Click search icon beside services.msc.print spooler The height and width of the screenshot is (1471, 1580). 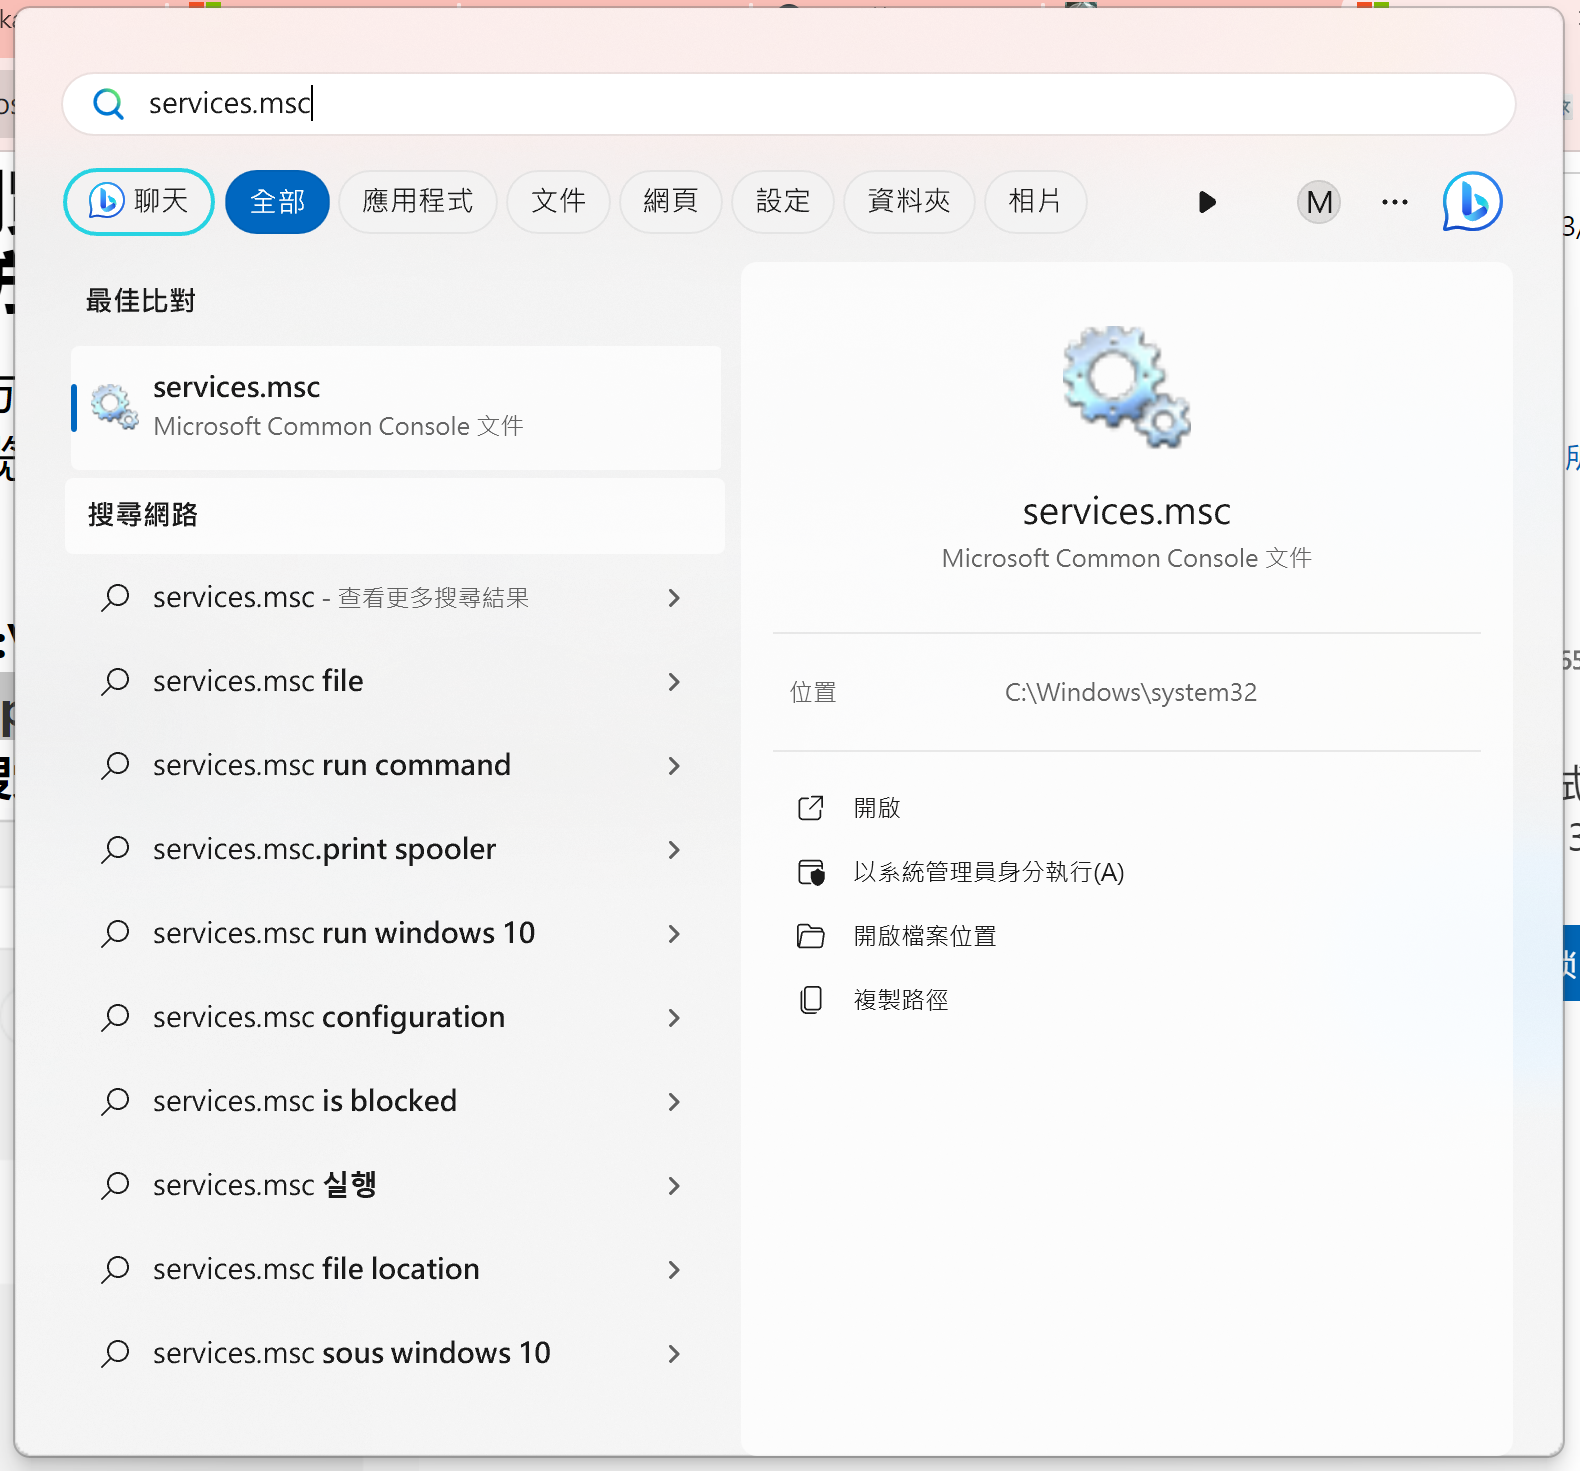[116, 850]
